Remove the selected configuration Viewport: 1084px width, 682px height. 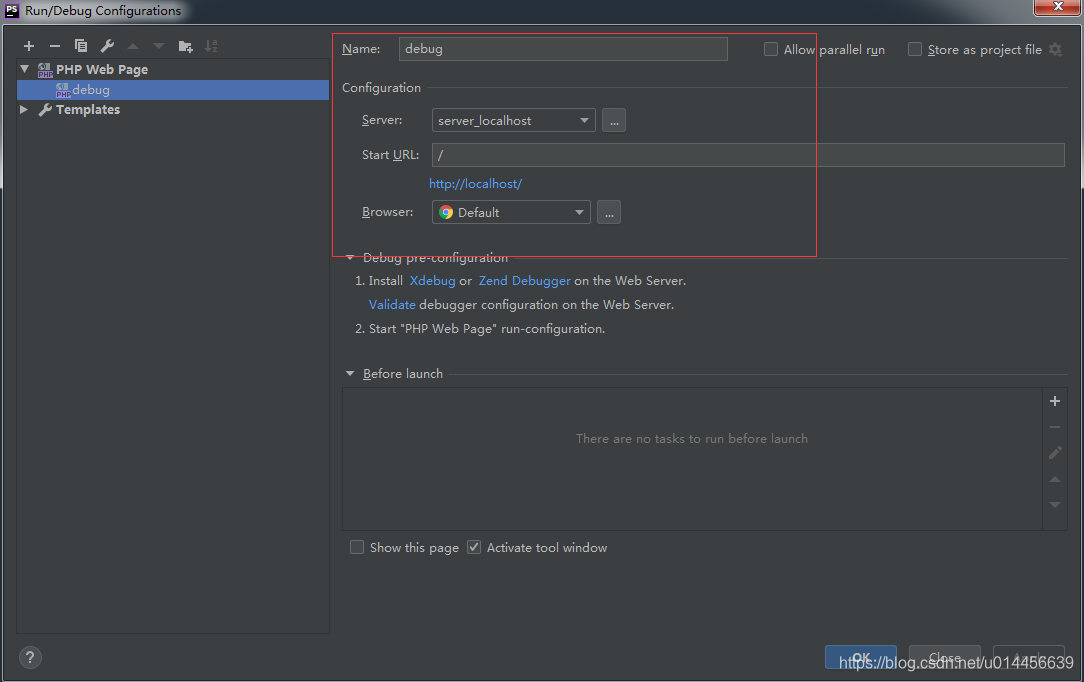[55, 45]
